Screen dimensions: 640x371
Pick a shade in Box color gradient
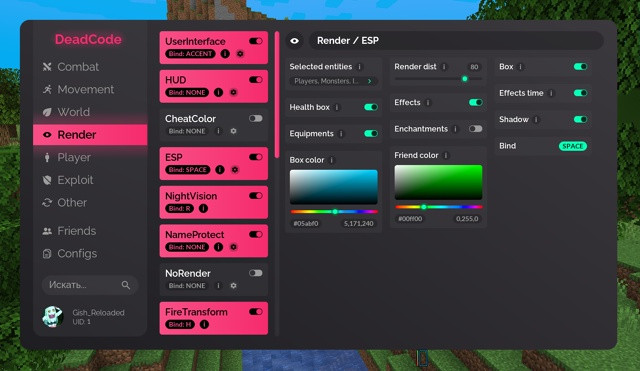[333, 187]
